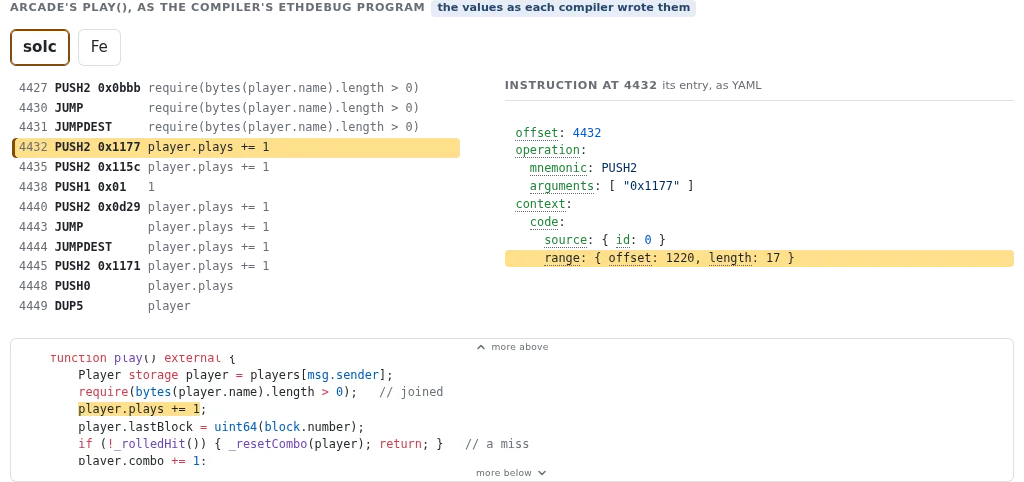Click 'INSTRUCTION AT 4432' heading

(x=581, y=85)
